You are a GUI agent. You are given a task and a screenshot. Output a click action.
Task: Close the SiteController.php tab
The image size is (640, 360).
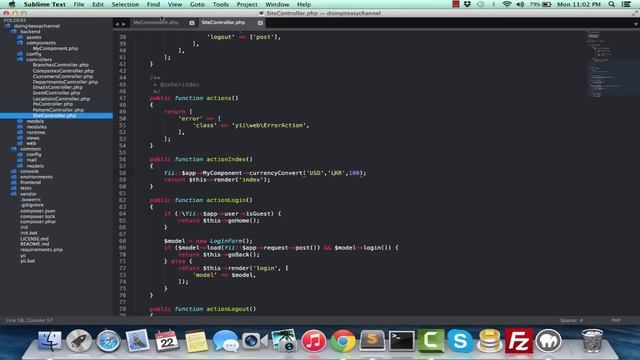click(260, 23)
